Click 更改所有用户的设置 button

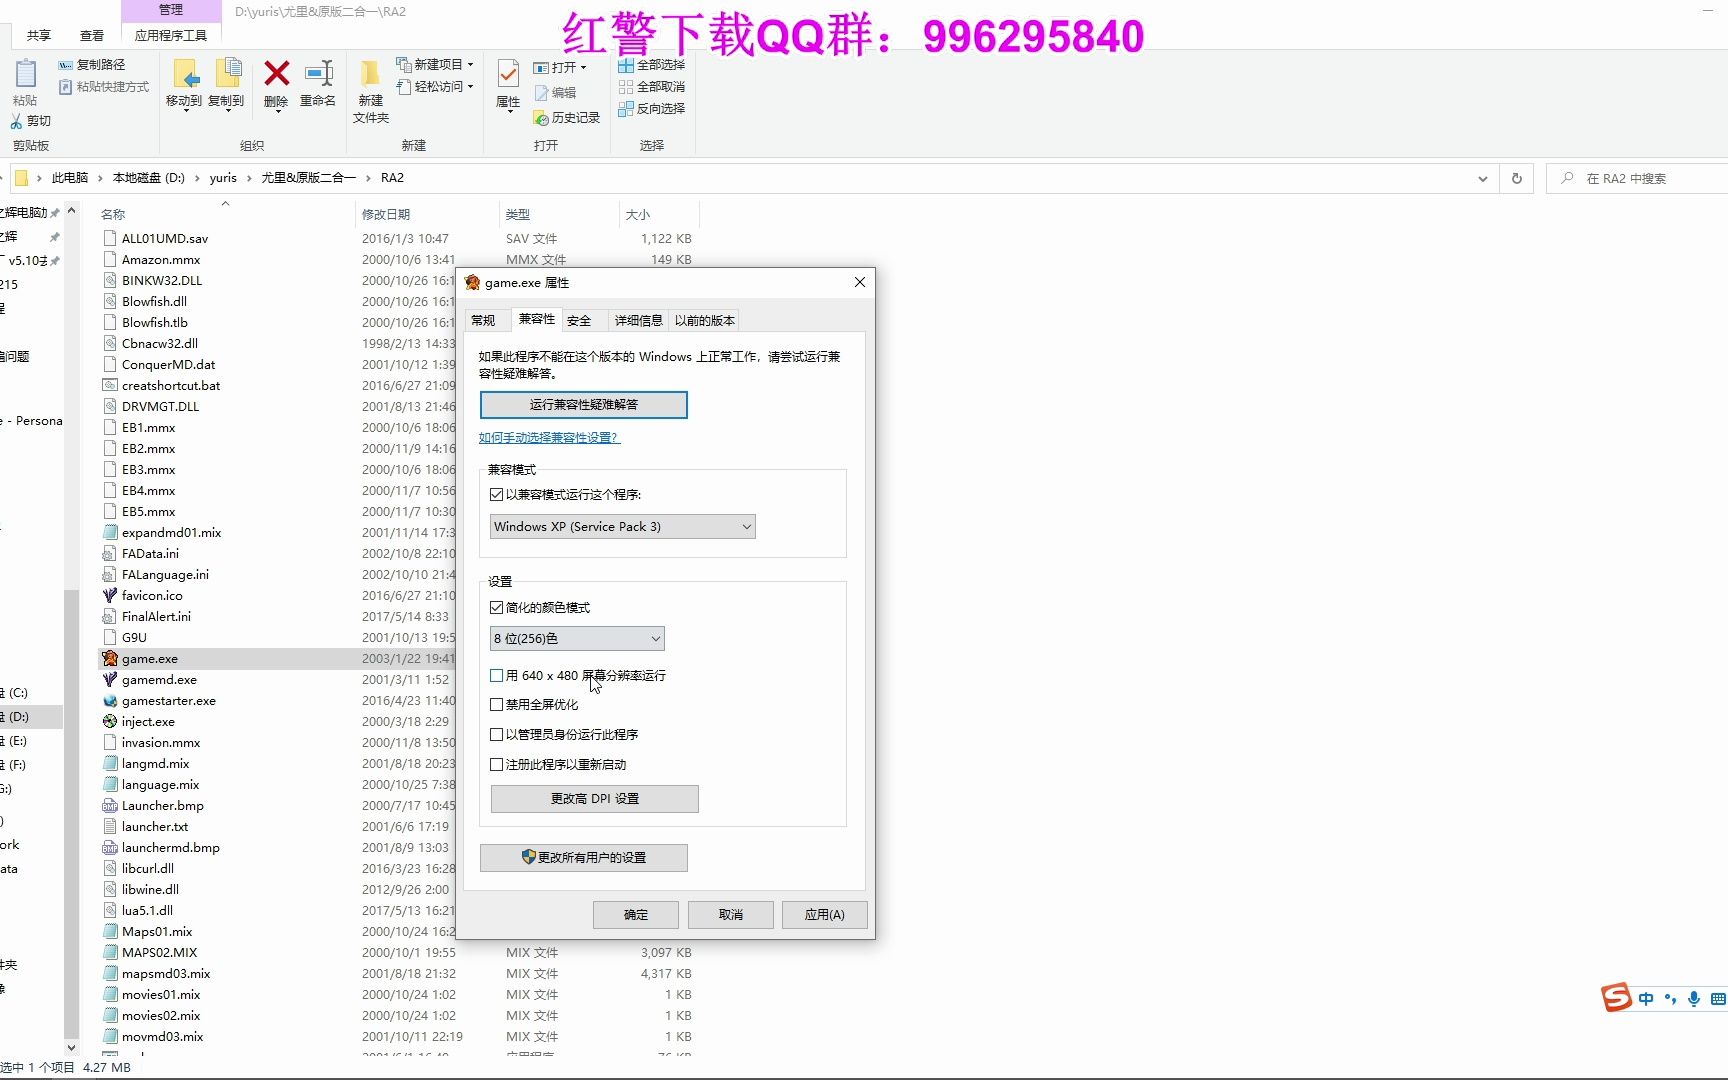pos(584,858)
